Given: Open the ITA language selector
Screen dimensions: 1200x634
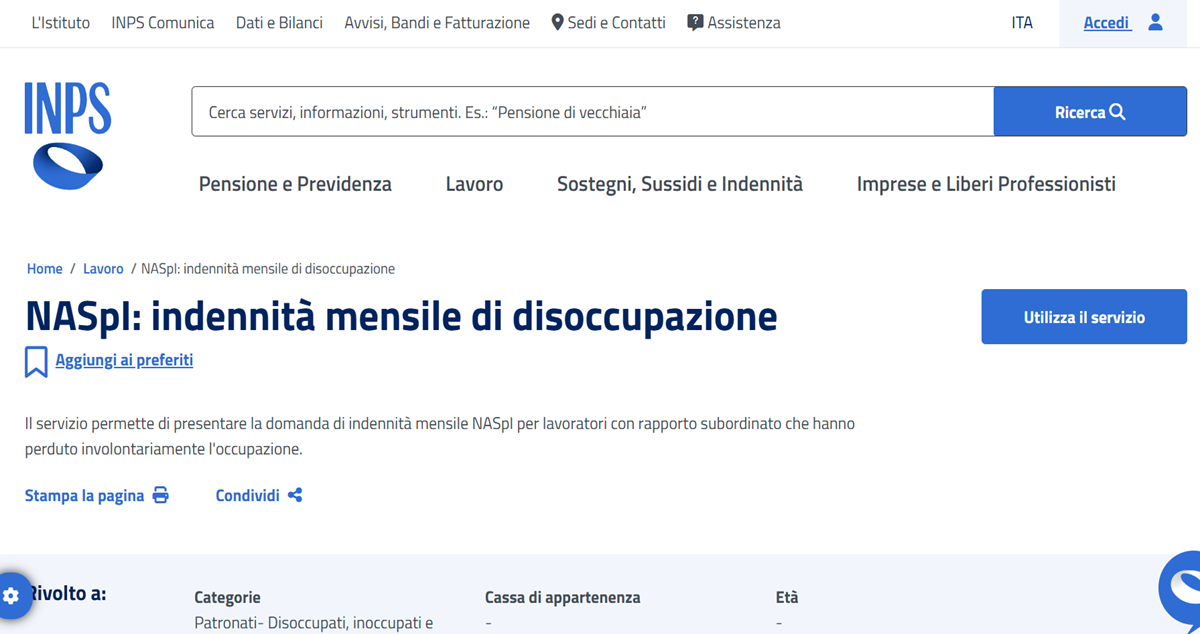Looking at the screenshot, I should click(x=1021, y=22).
